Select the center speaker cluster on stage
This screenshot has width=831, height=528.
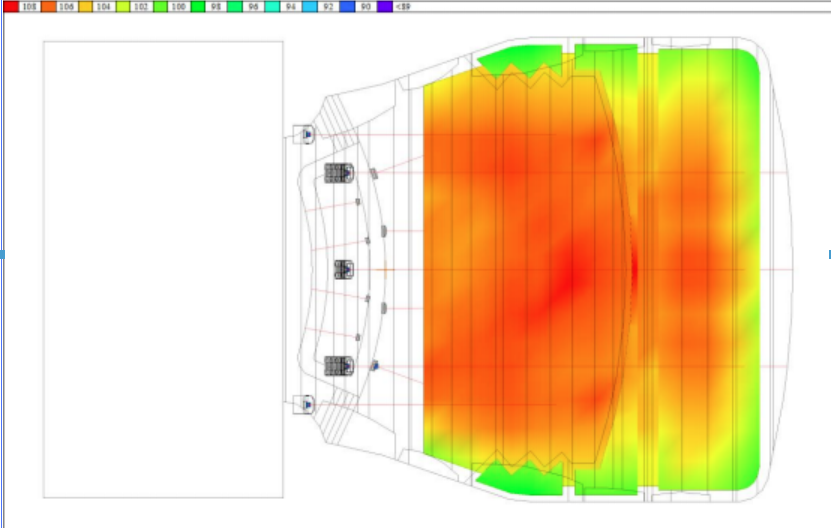coord(343,269)
